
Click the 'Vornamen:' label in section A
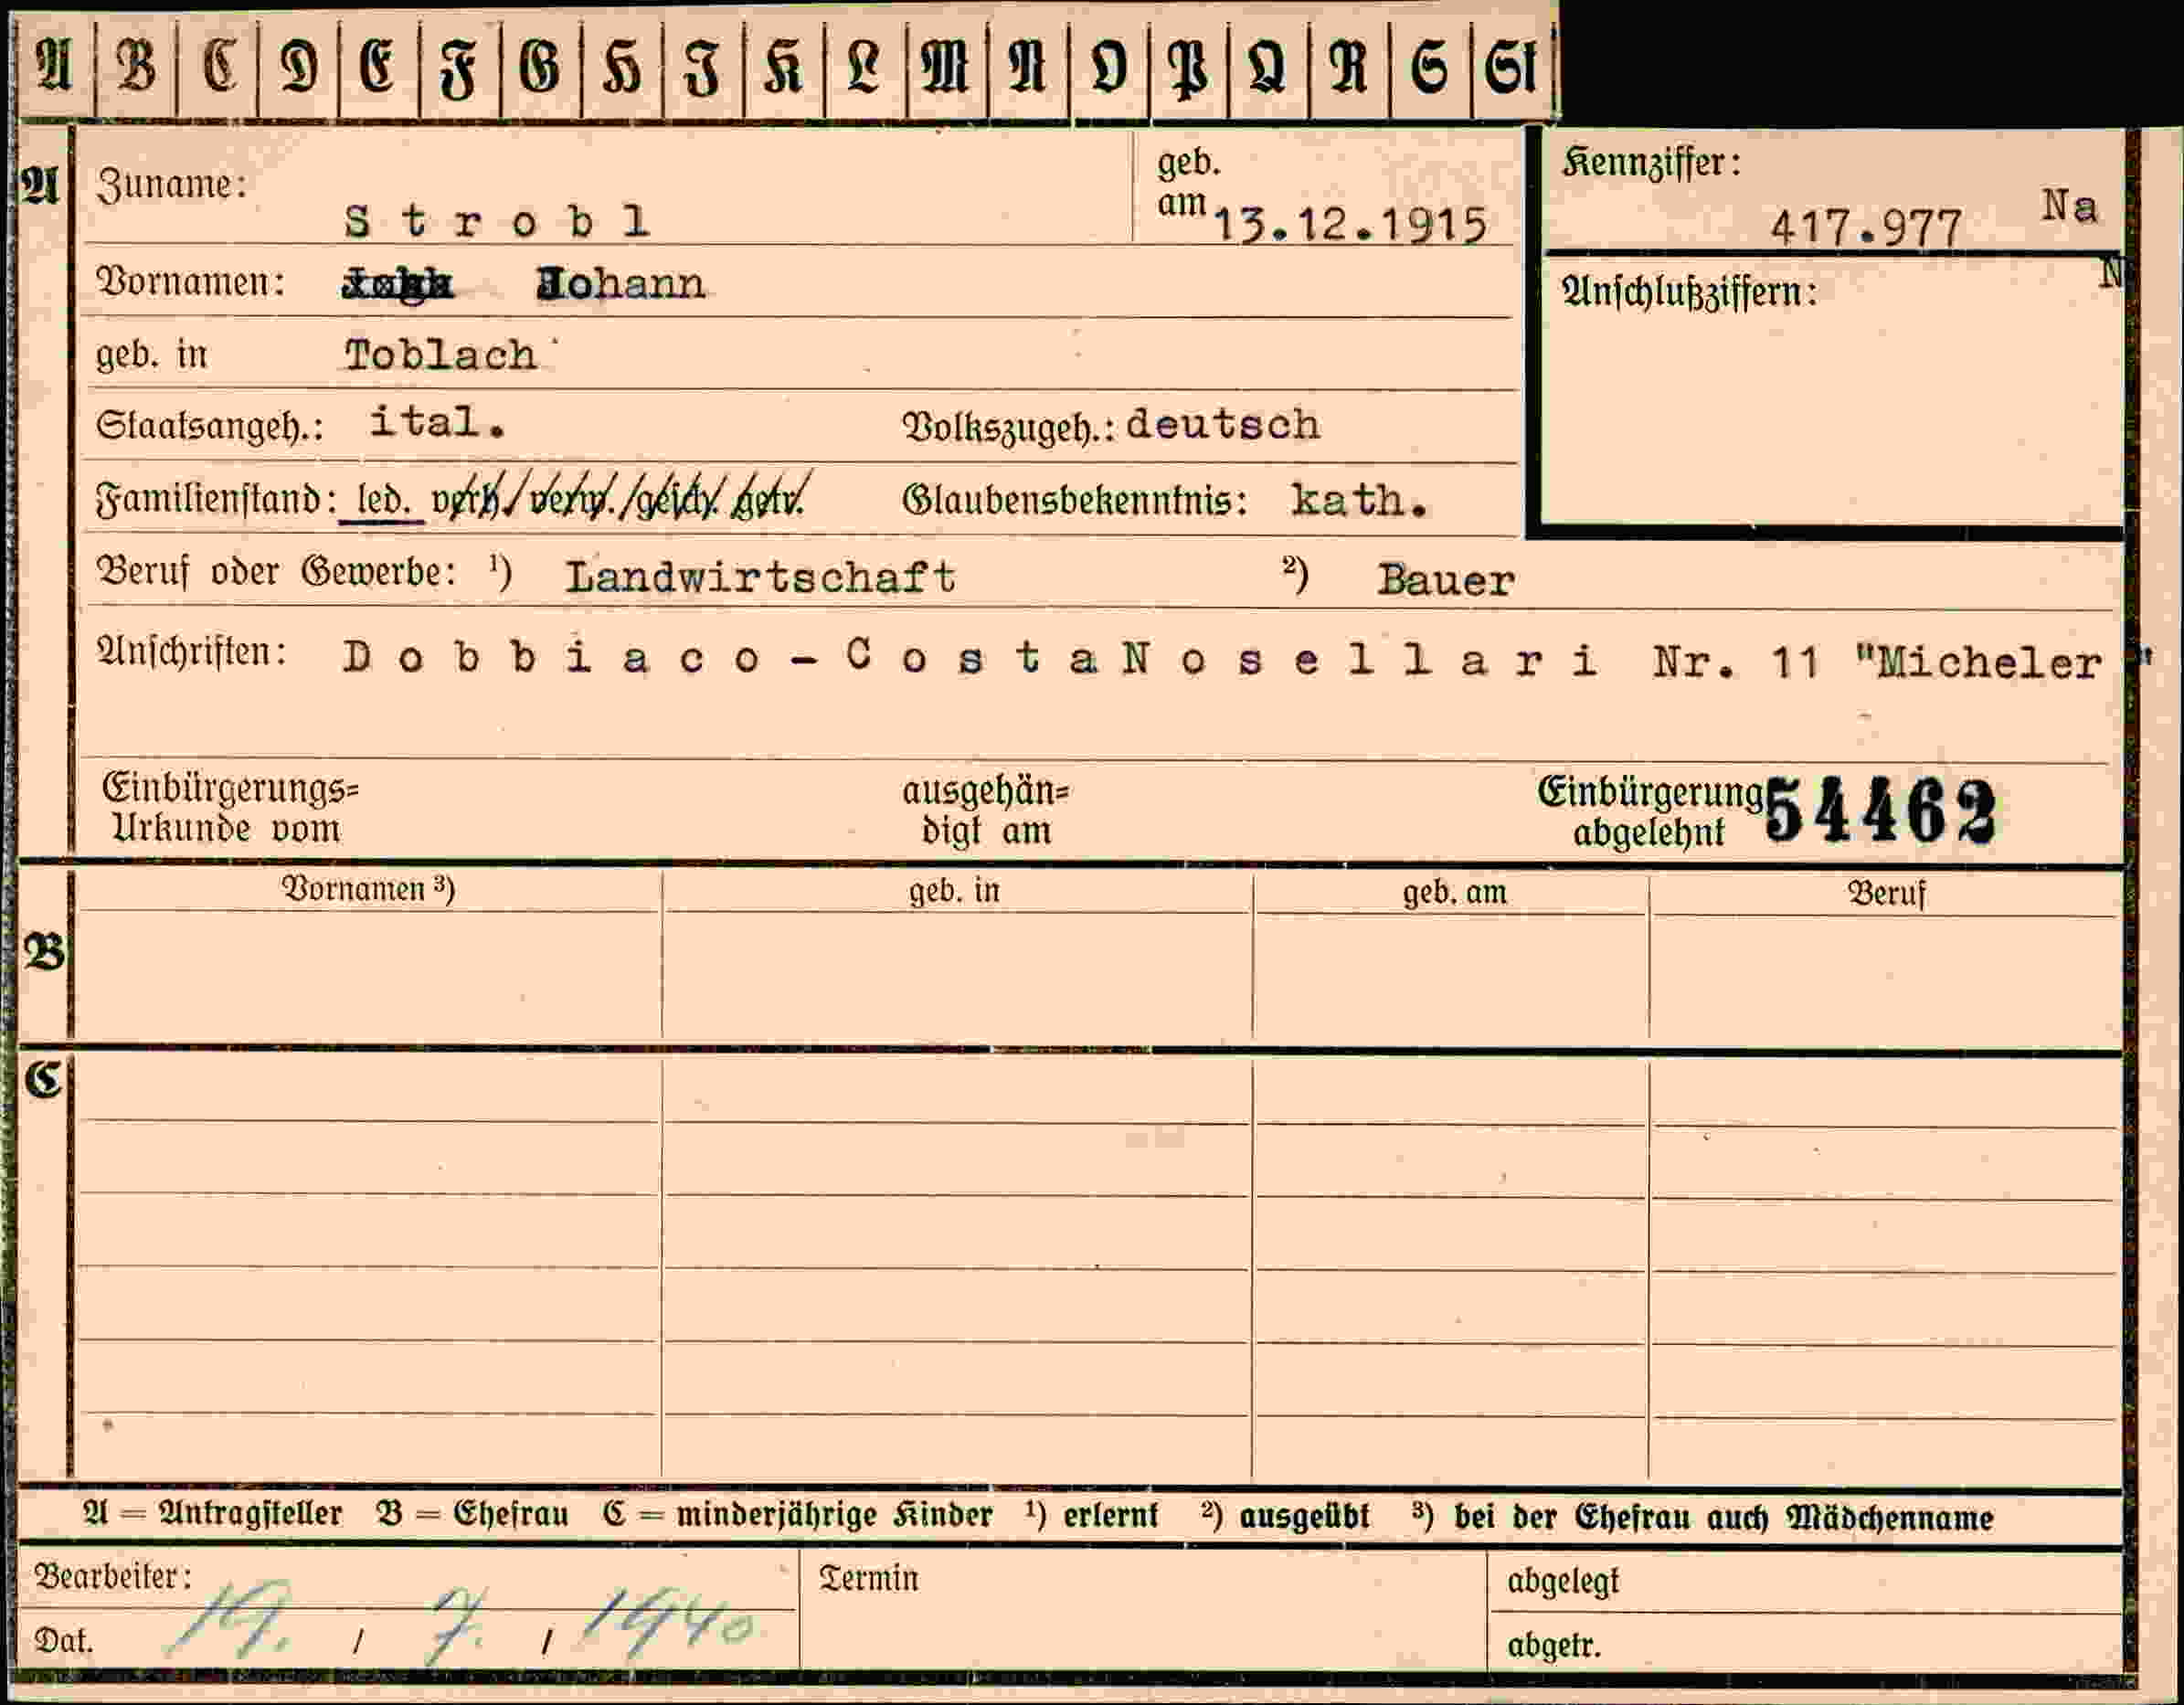tap(190, 283)
